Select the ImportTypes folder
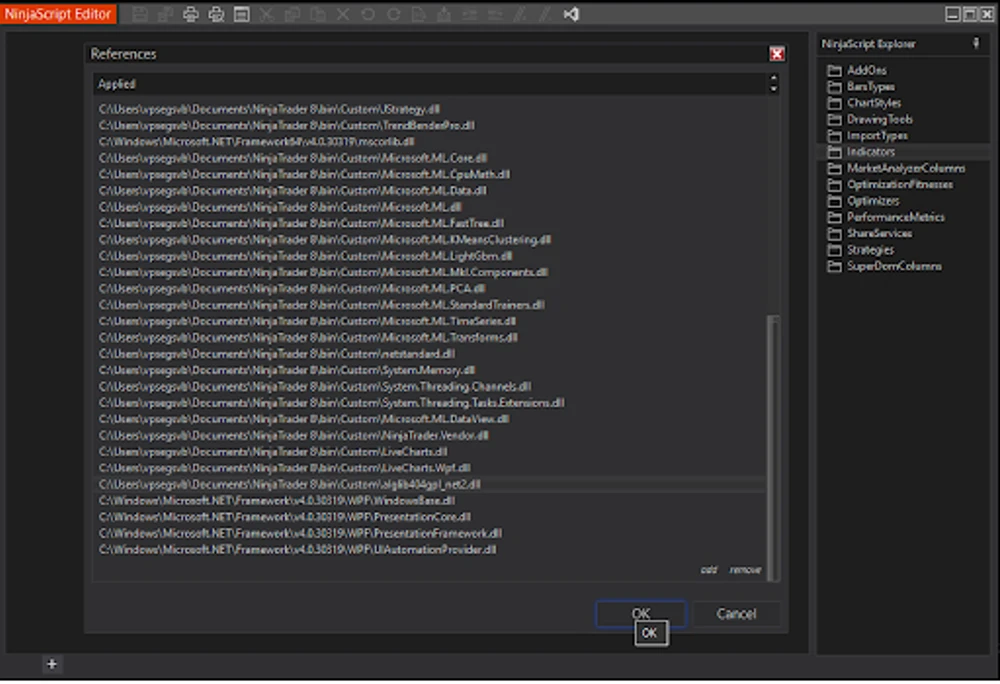1000x684 pixels. point(868,136)
